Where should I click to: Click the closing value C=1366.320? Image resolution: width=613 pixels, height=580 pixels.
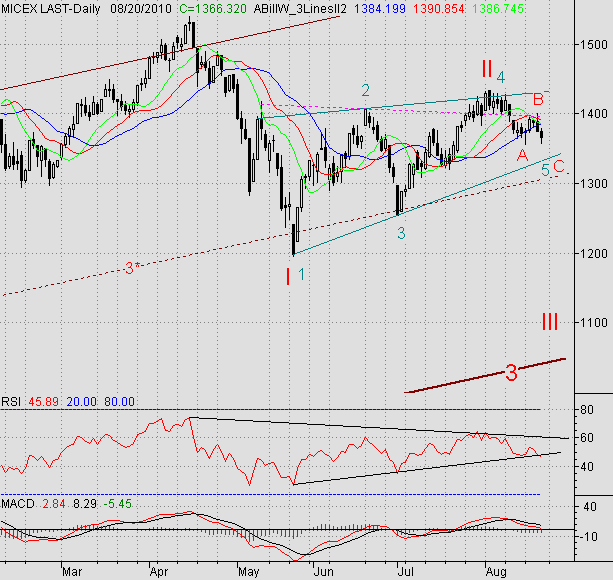(x=213, y=9)
